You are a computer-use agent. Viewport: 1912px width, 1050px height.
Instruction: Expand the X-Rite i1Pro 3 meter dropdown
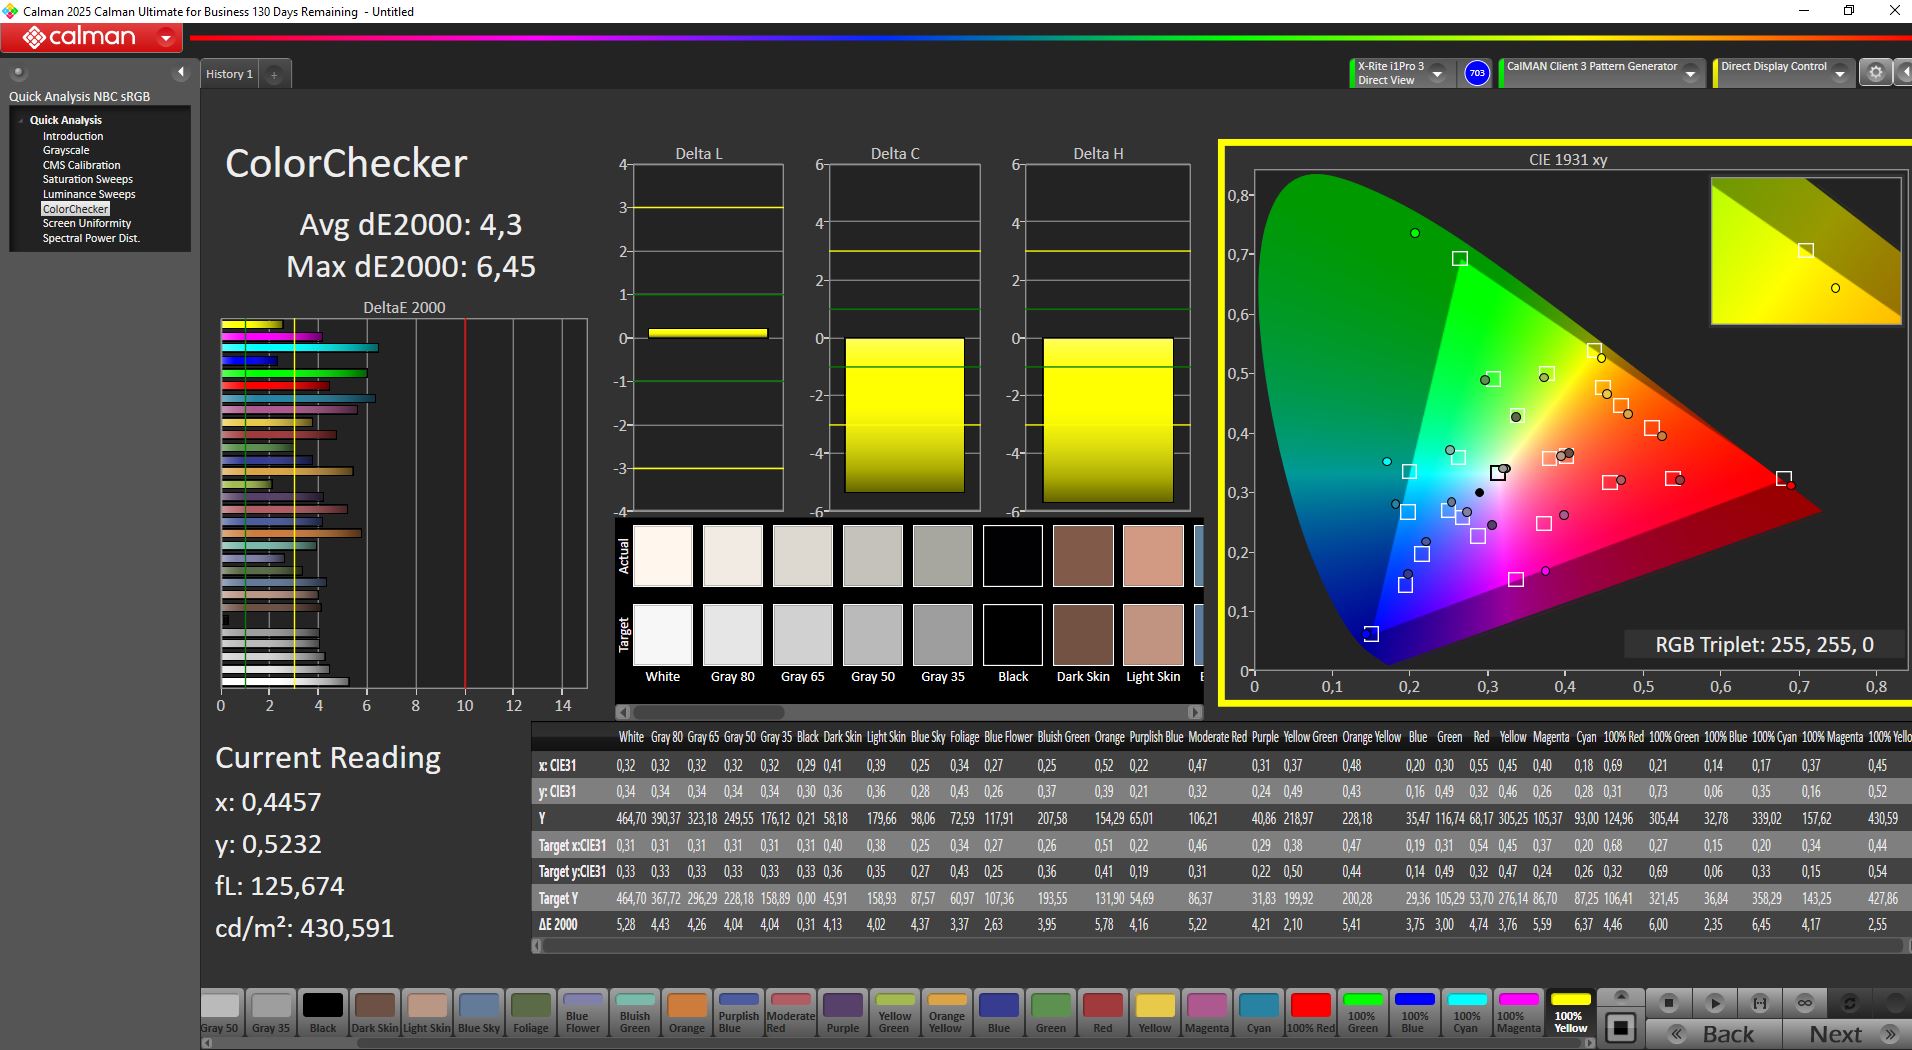(1437, 74)
